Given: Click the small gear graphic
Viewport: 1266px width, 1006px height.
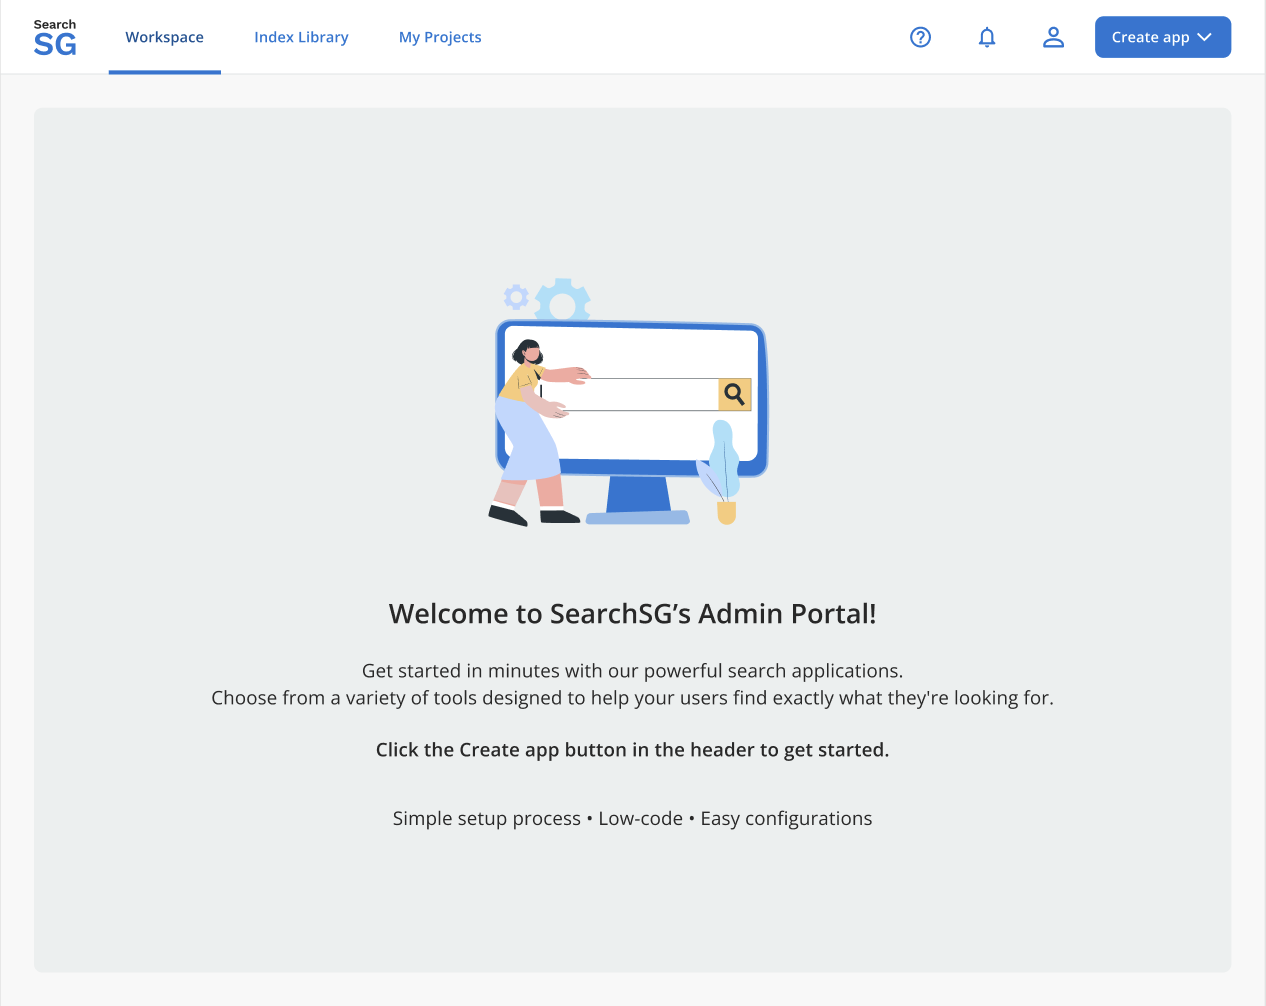Looking at the screenshot, I should click(515, 296).
